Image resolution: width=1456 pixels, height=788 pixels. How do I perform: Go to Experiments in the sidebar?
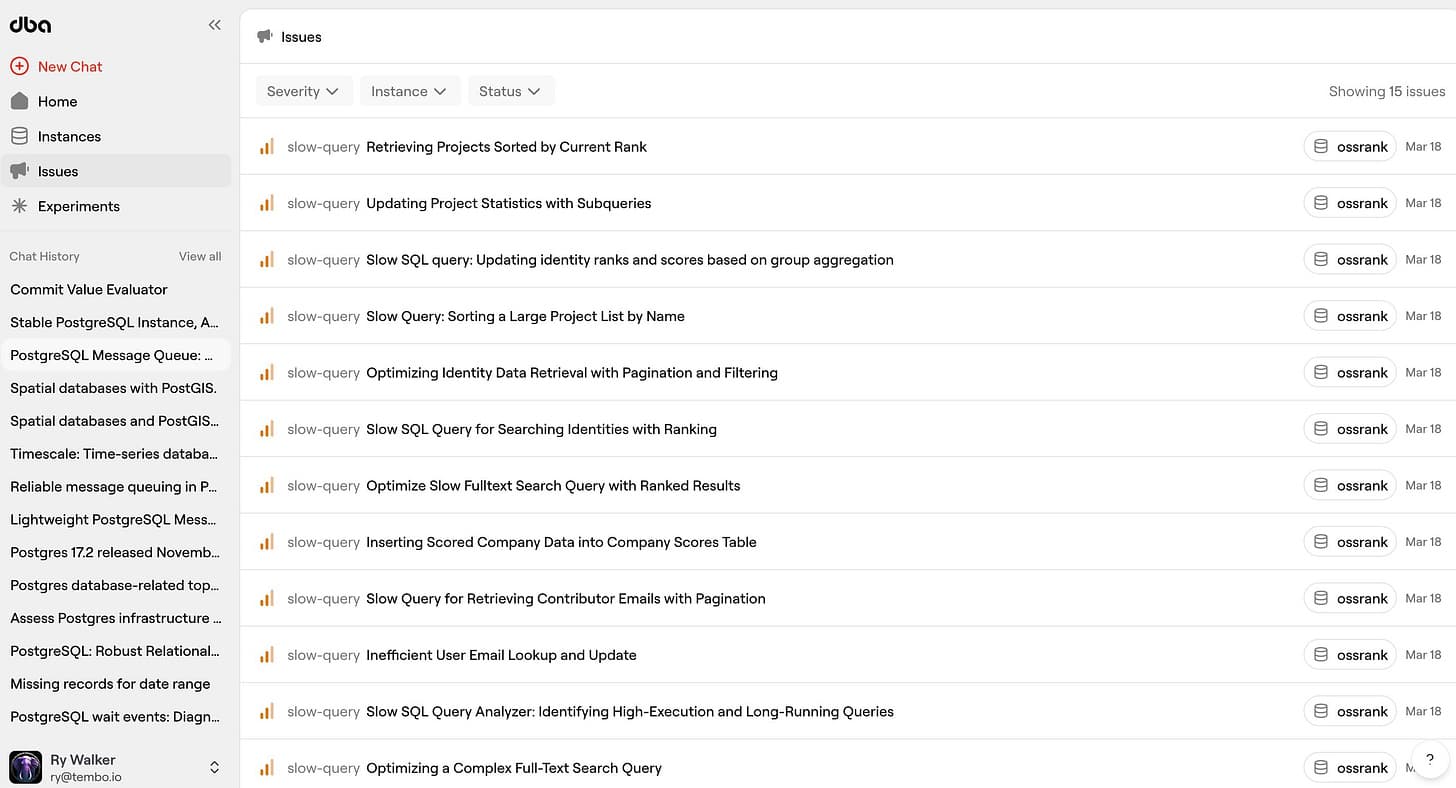point(116,206)
